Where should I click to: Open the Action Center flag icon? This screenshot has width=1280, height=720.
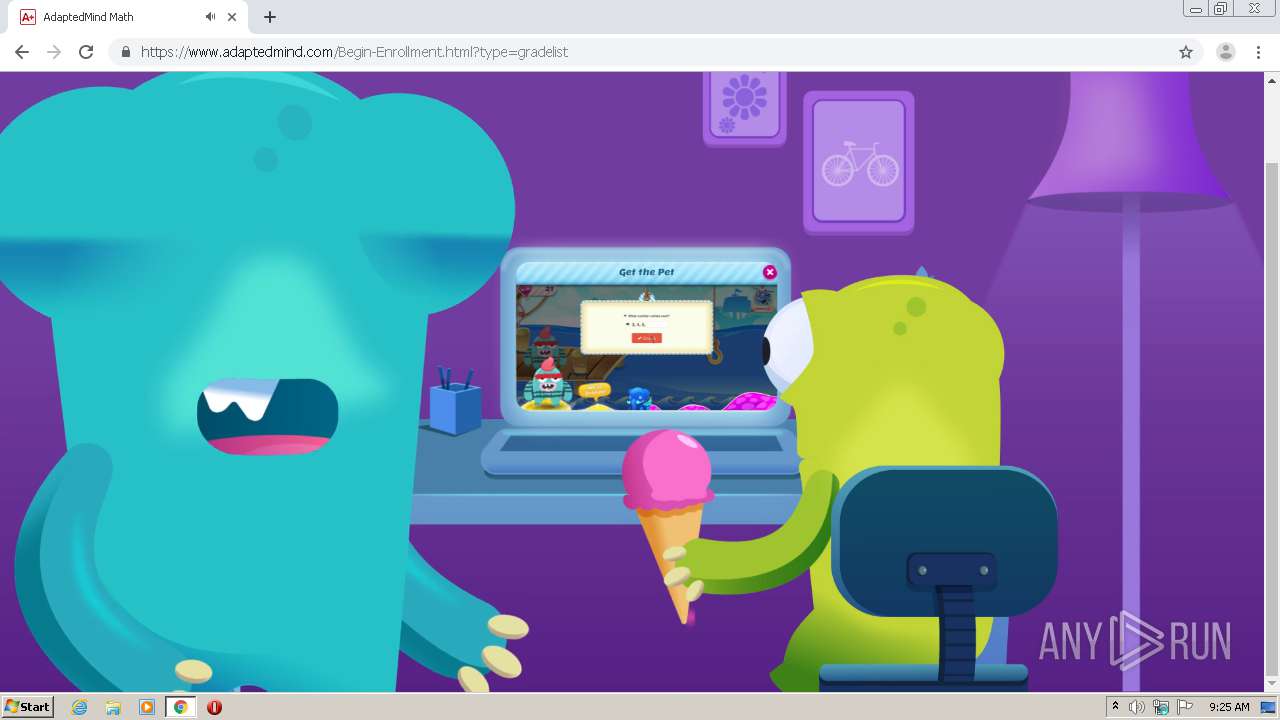[x=1185, y=707]
